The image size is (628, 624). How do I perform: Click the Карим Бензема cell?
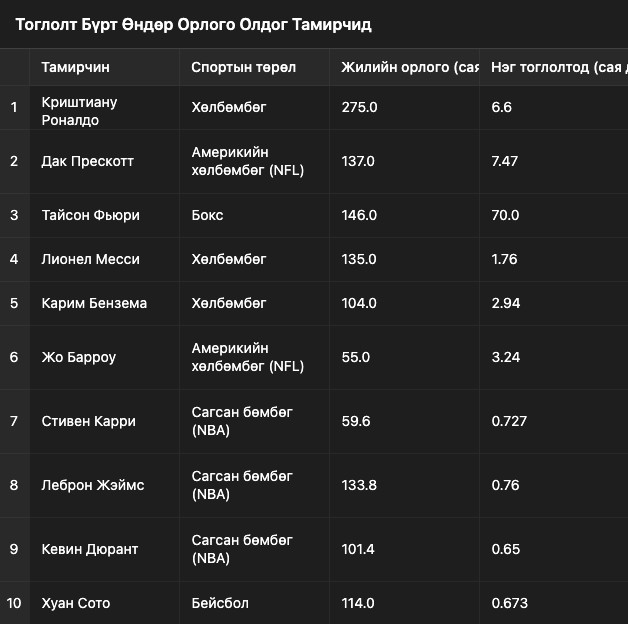coord(105,304)
